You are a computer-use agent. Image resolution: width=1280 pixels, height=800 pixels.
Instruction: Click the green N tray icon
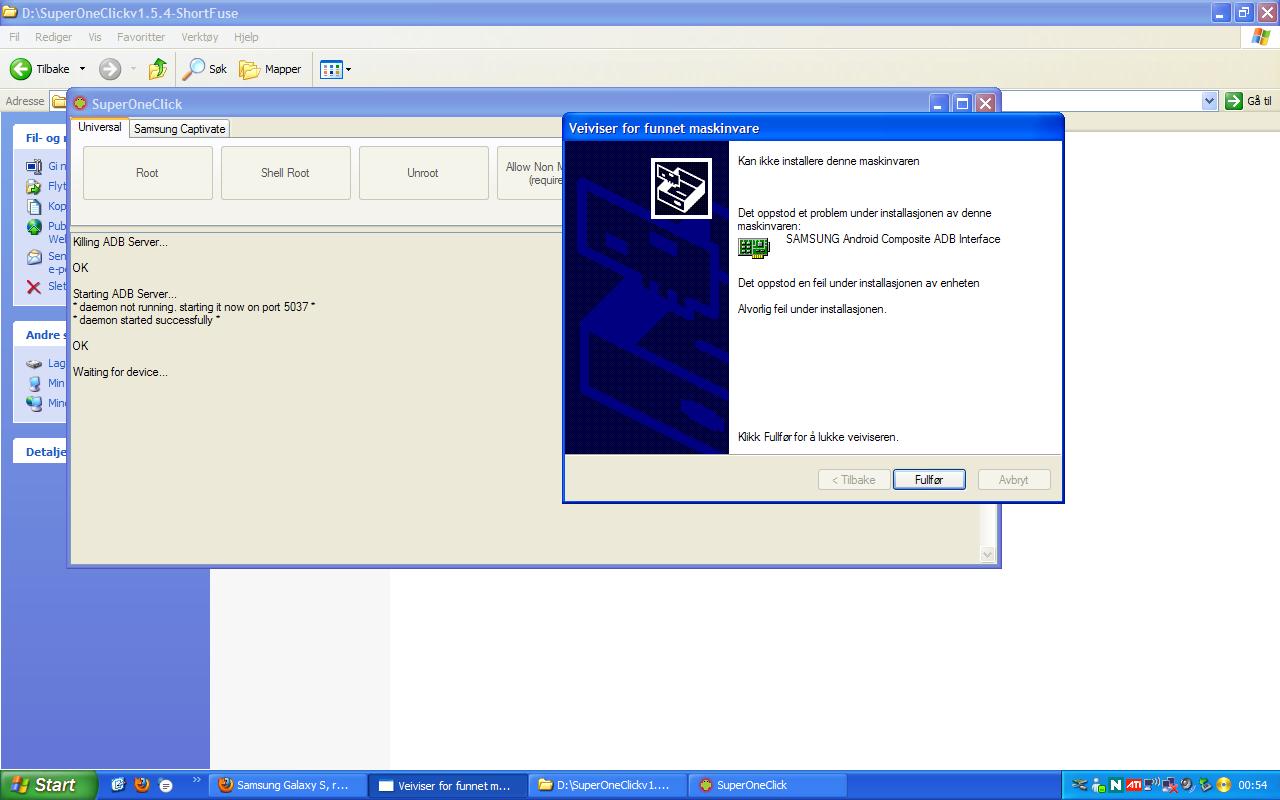point(1116,785)
